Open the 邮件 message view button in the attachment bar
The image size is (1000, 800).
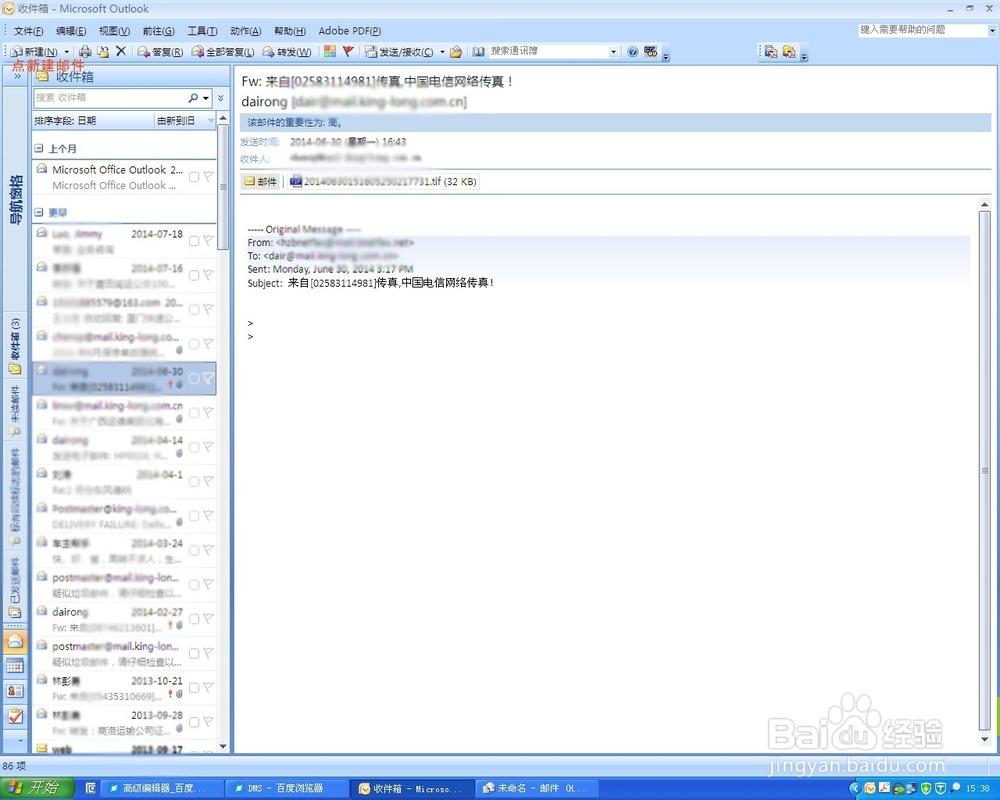[261, 182]
